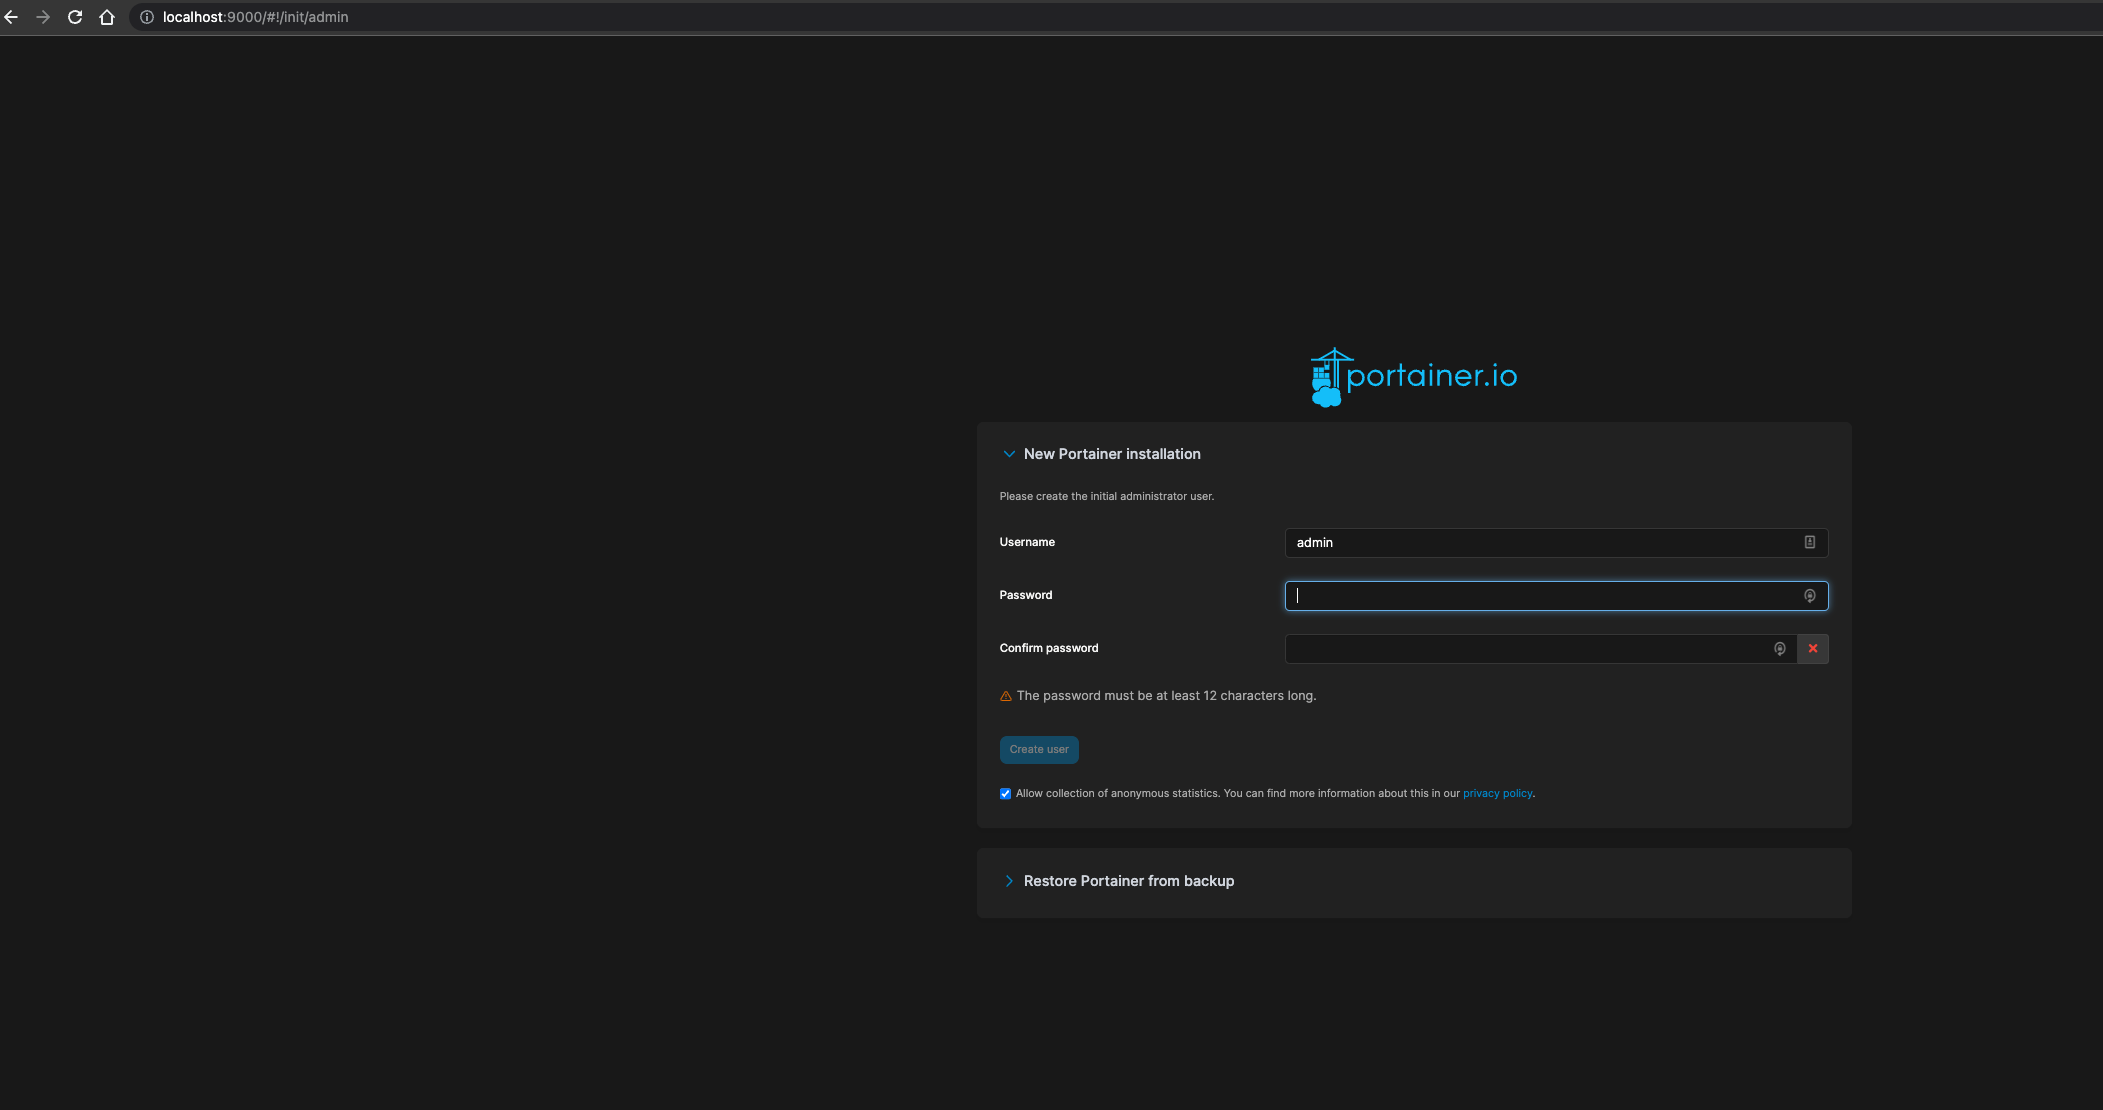Screen dimensions: 2103x1110
Task: Click the browser address bar URL
Action: point(256,17)
